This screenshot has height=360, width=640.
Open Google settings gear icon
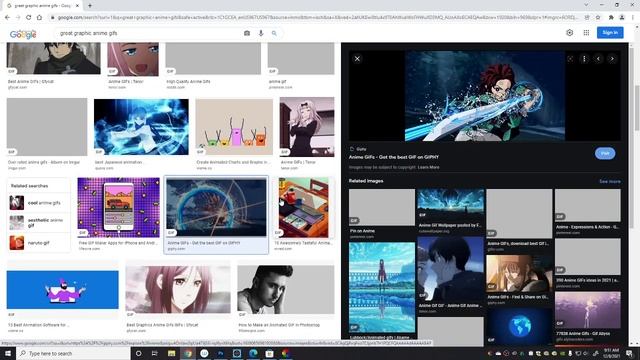569,33
